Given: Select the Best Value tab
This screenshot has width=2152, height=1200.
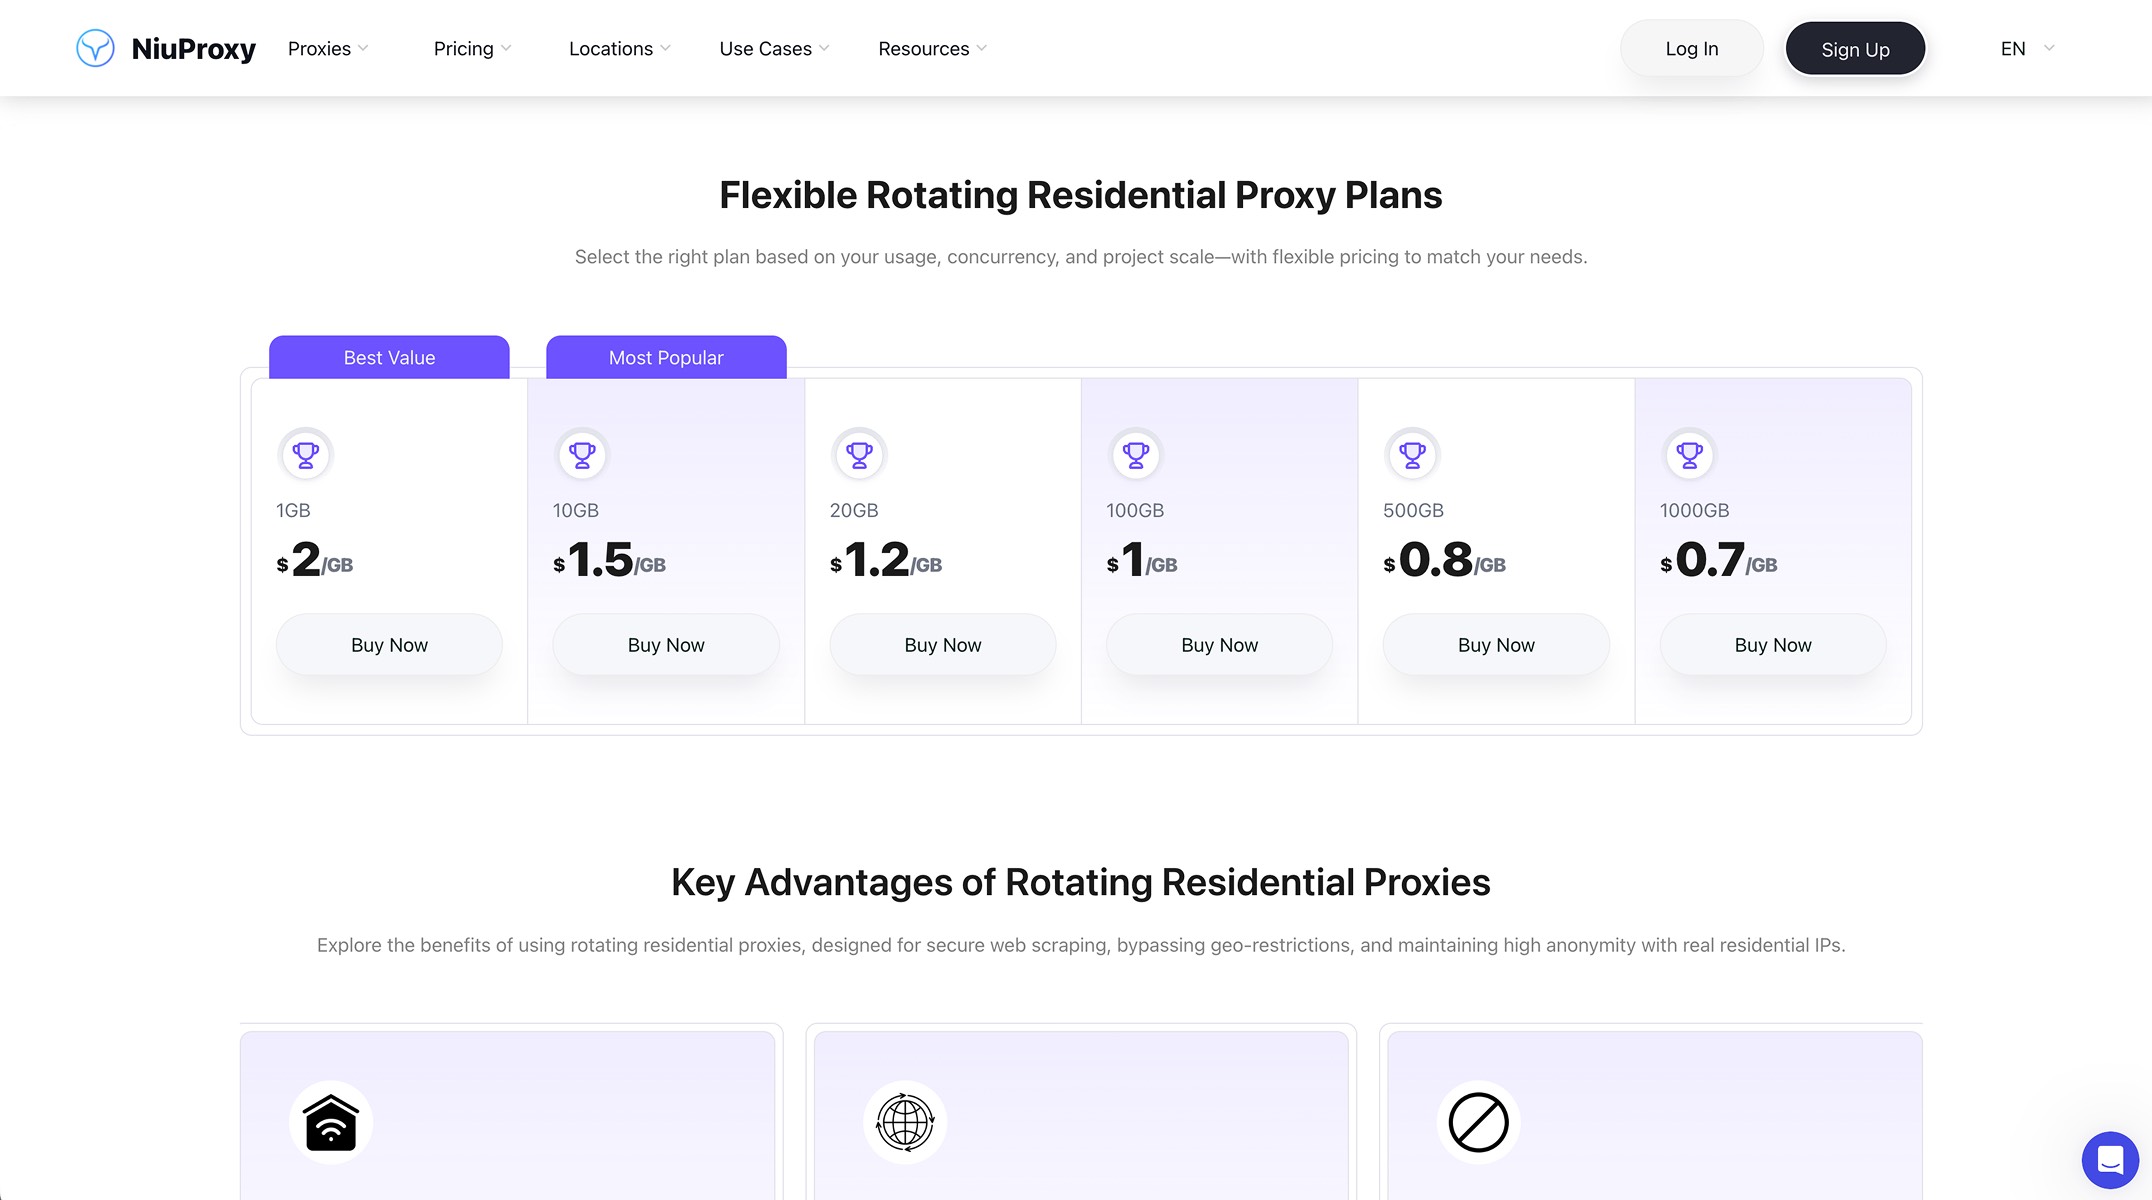Looking at the screenshot, I should [x=389, y=357].
